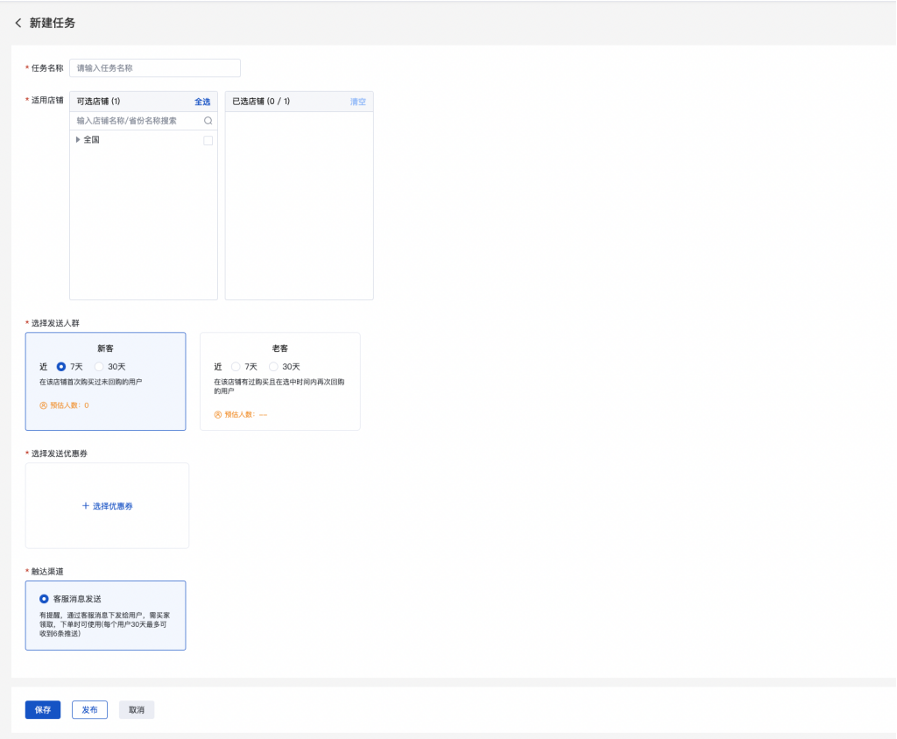Select 30天 radio under 新客
The height and width of the screenshot is (739, 897).
(x=100, y=367)
